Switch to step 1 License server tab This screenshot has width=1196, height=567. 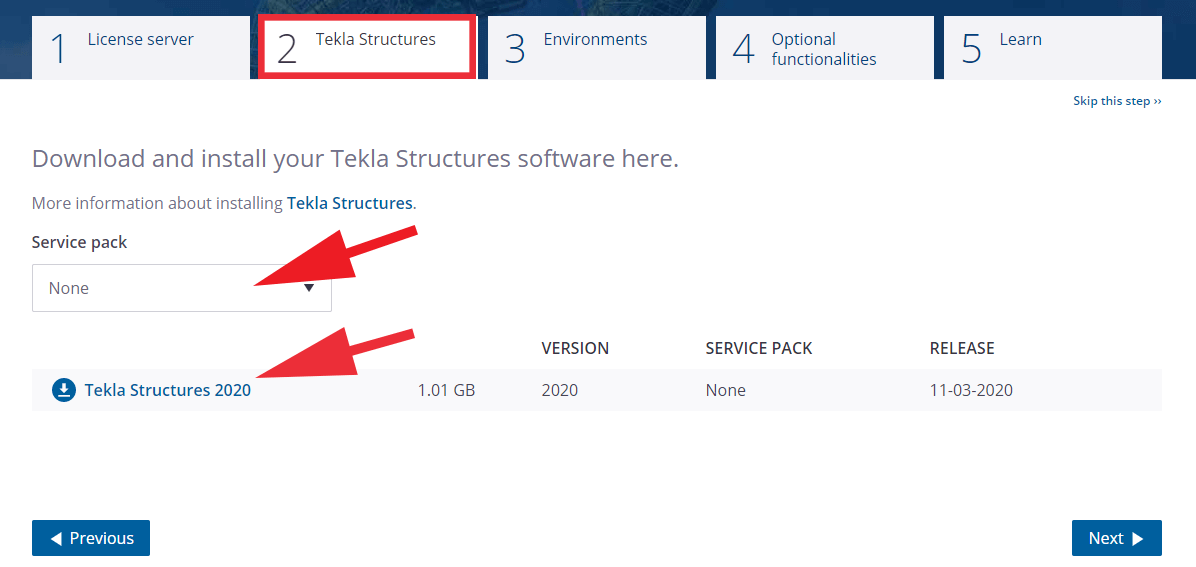click(140, 47)
